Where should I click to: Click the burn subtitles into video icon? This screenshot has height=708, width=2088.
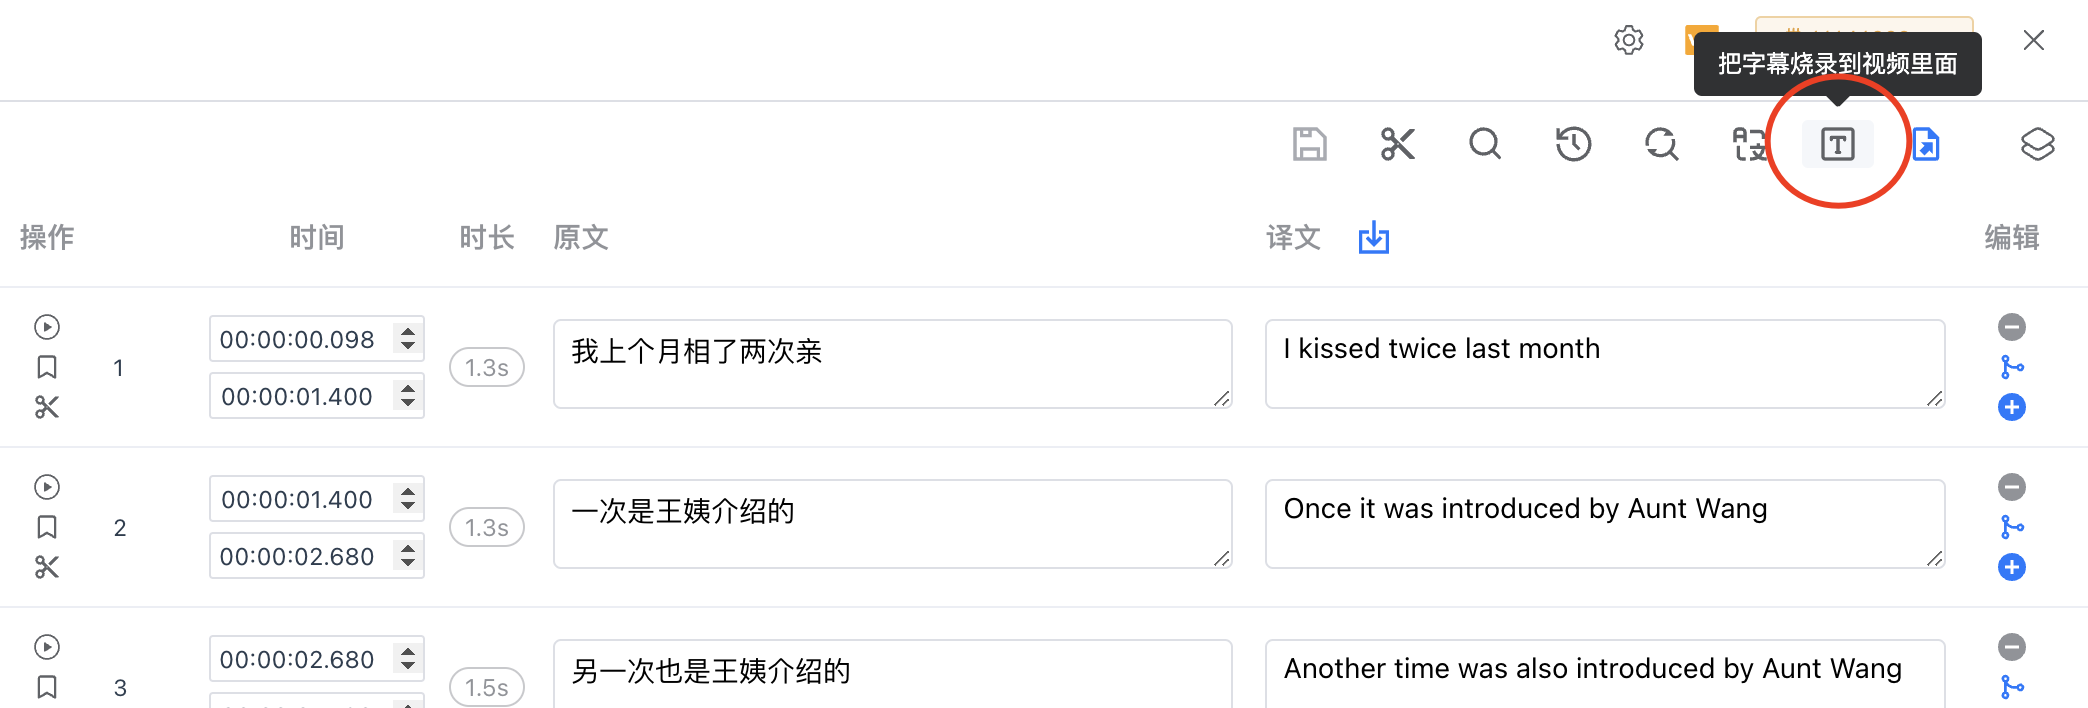tap(1837, 144)
